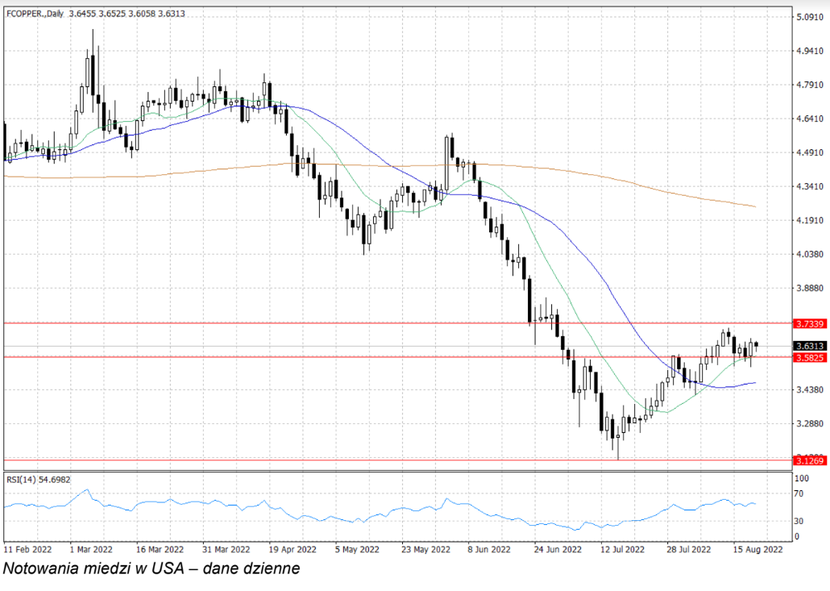
Task: Click the latest candlestick on the chart
Action: [757, 345]
